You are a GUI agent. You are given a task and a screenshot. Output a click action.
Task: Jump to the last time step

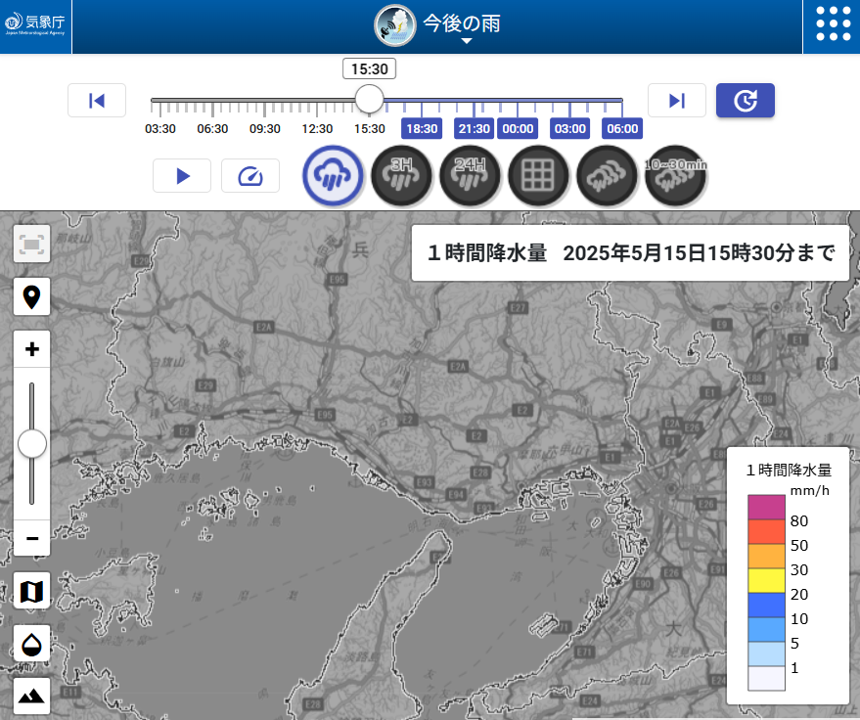pyautogui.click(x=677, y=100)
